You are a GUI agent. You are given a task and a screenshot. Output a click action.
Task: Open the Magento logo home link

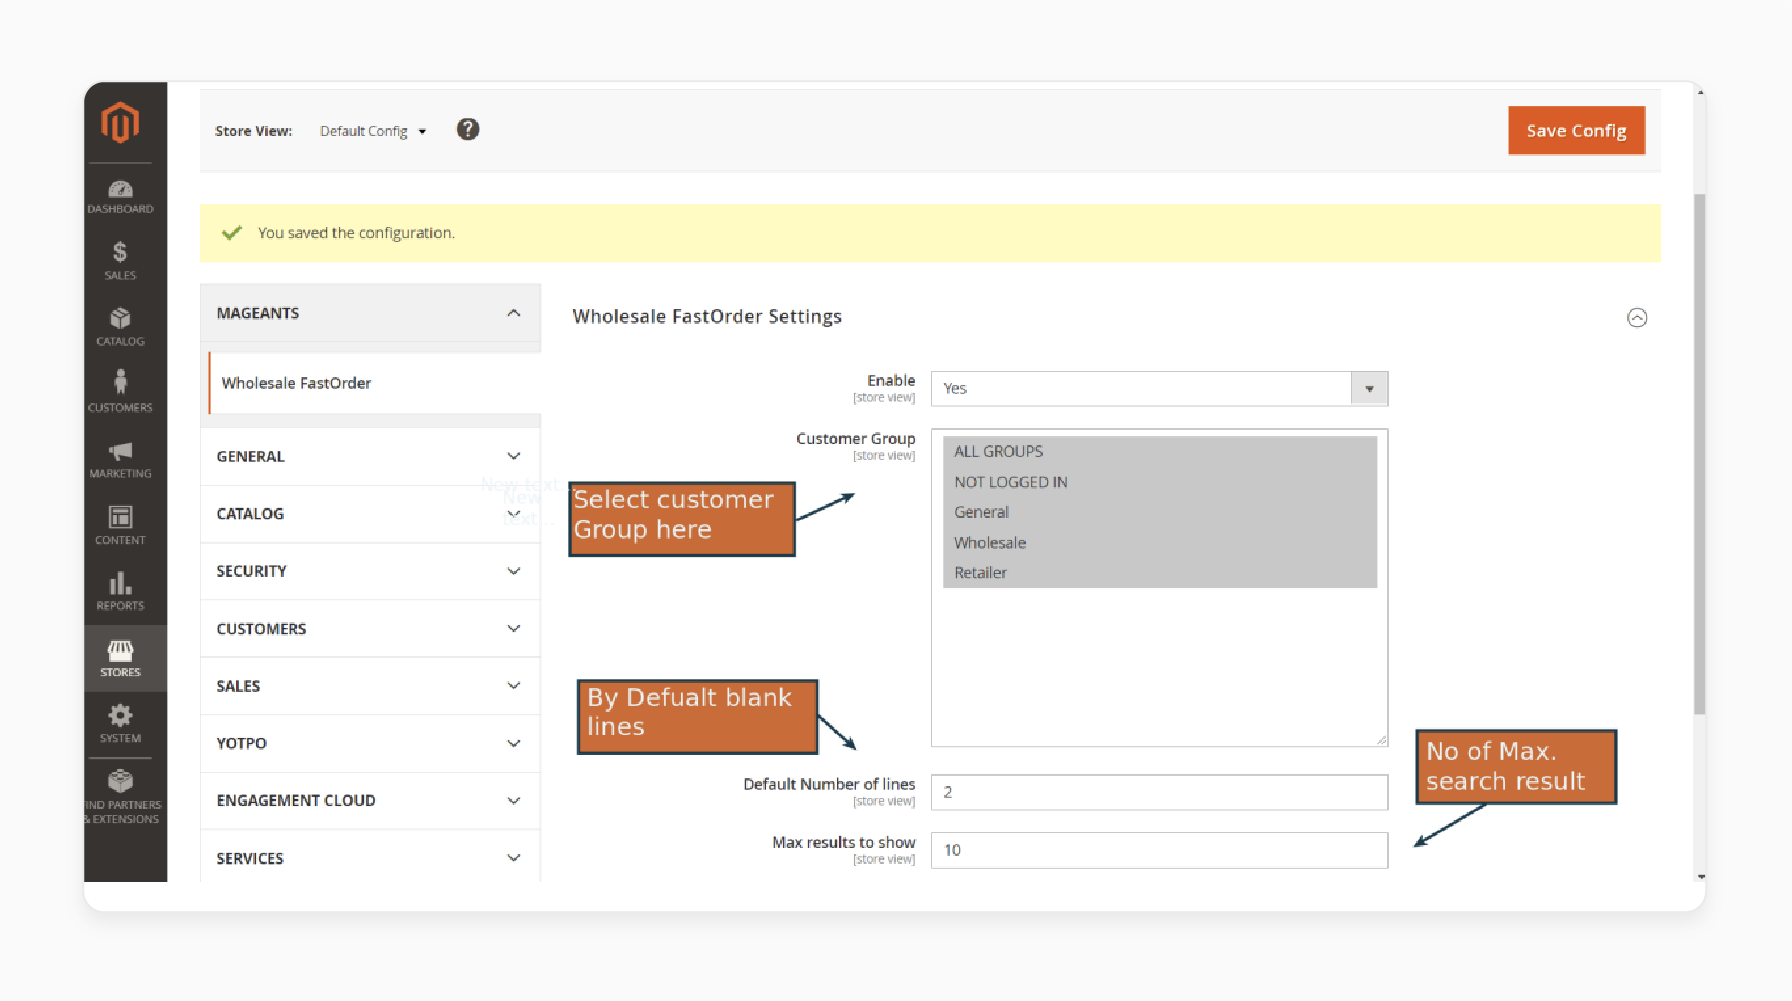[120, 123]
